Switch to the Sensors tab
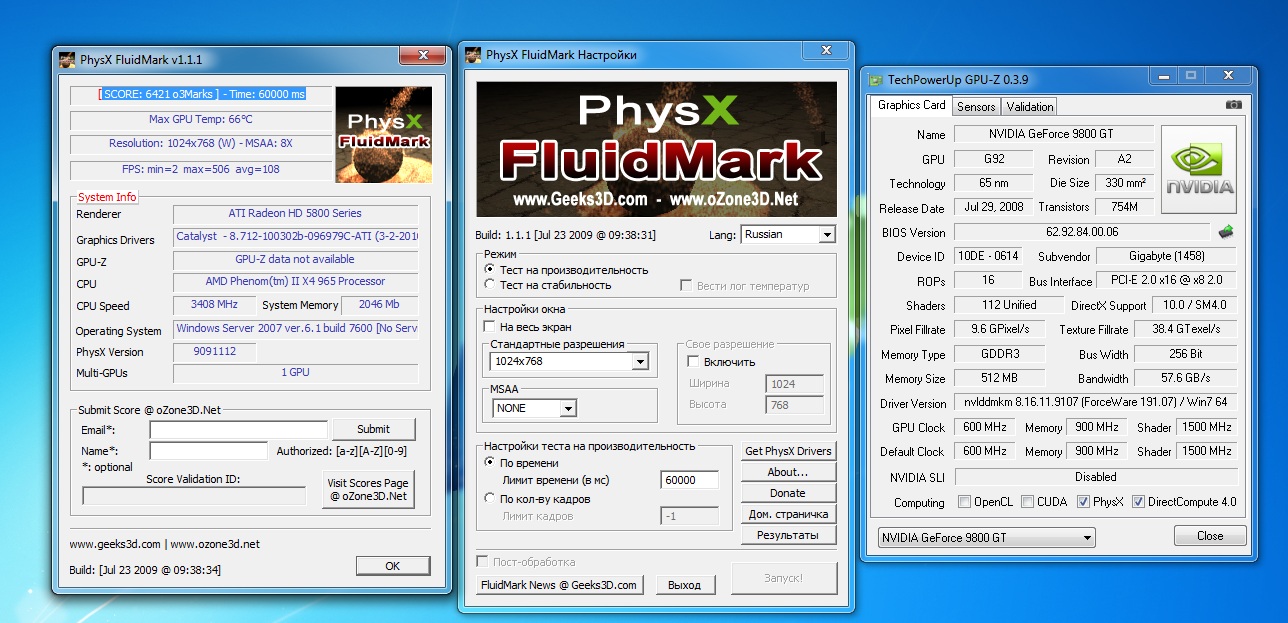This screenshot has width=1288, height=623. pos(975,106)
